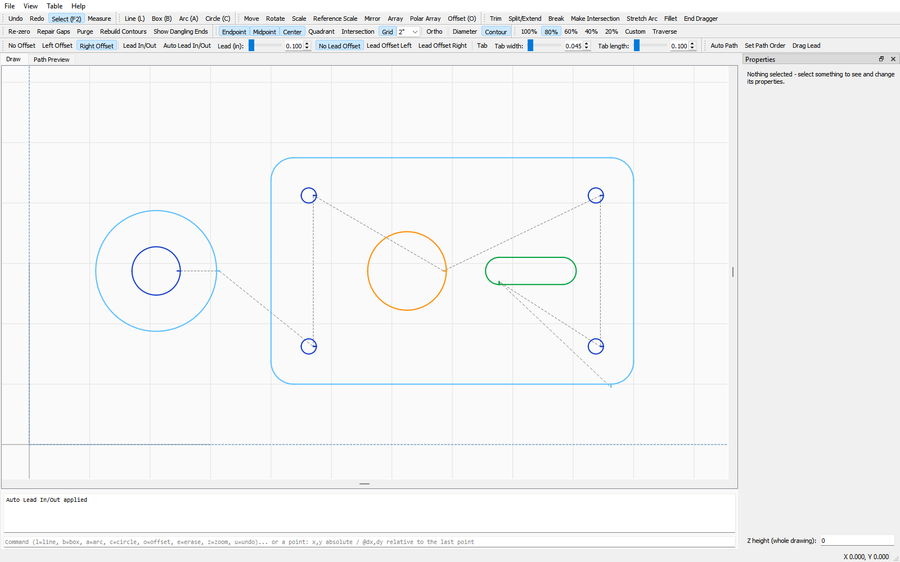900x562 pixels.
Task: Click Show Dangling Ends
Action: click(181, 32)
